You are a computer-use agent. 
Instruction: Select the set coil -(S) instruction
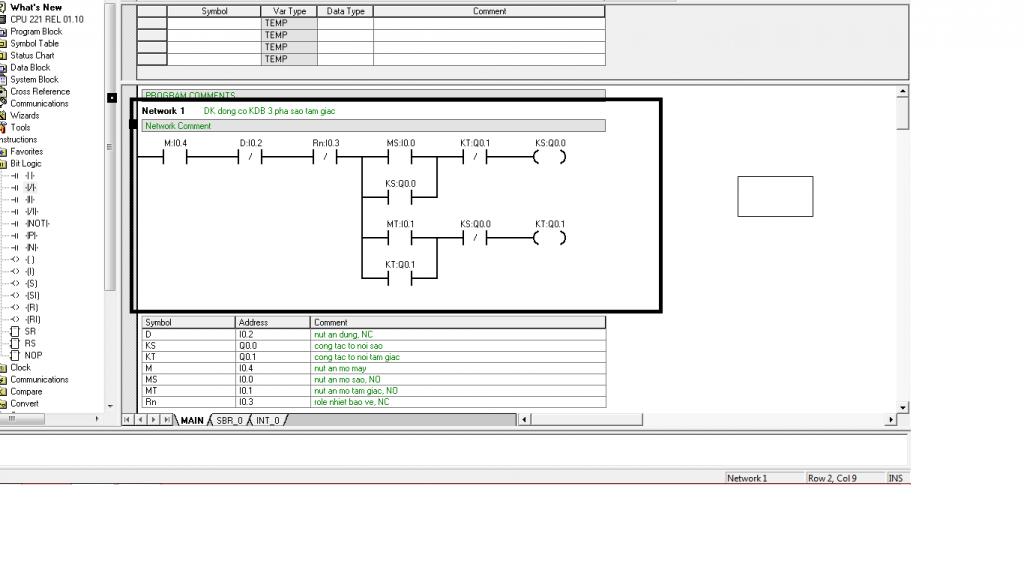click(x=31, y=283)
